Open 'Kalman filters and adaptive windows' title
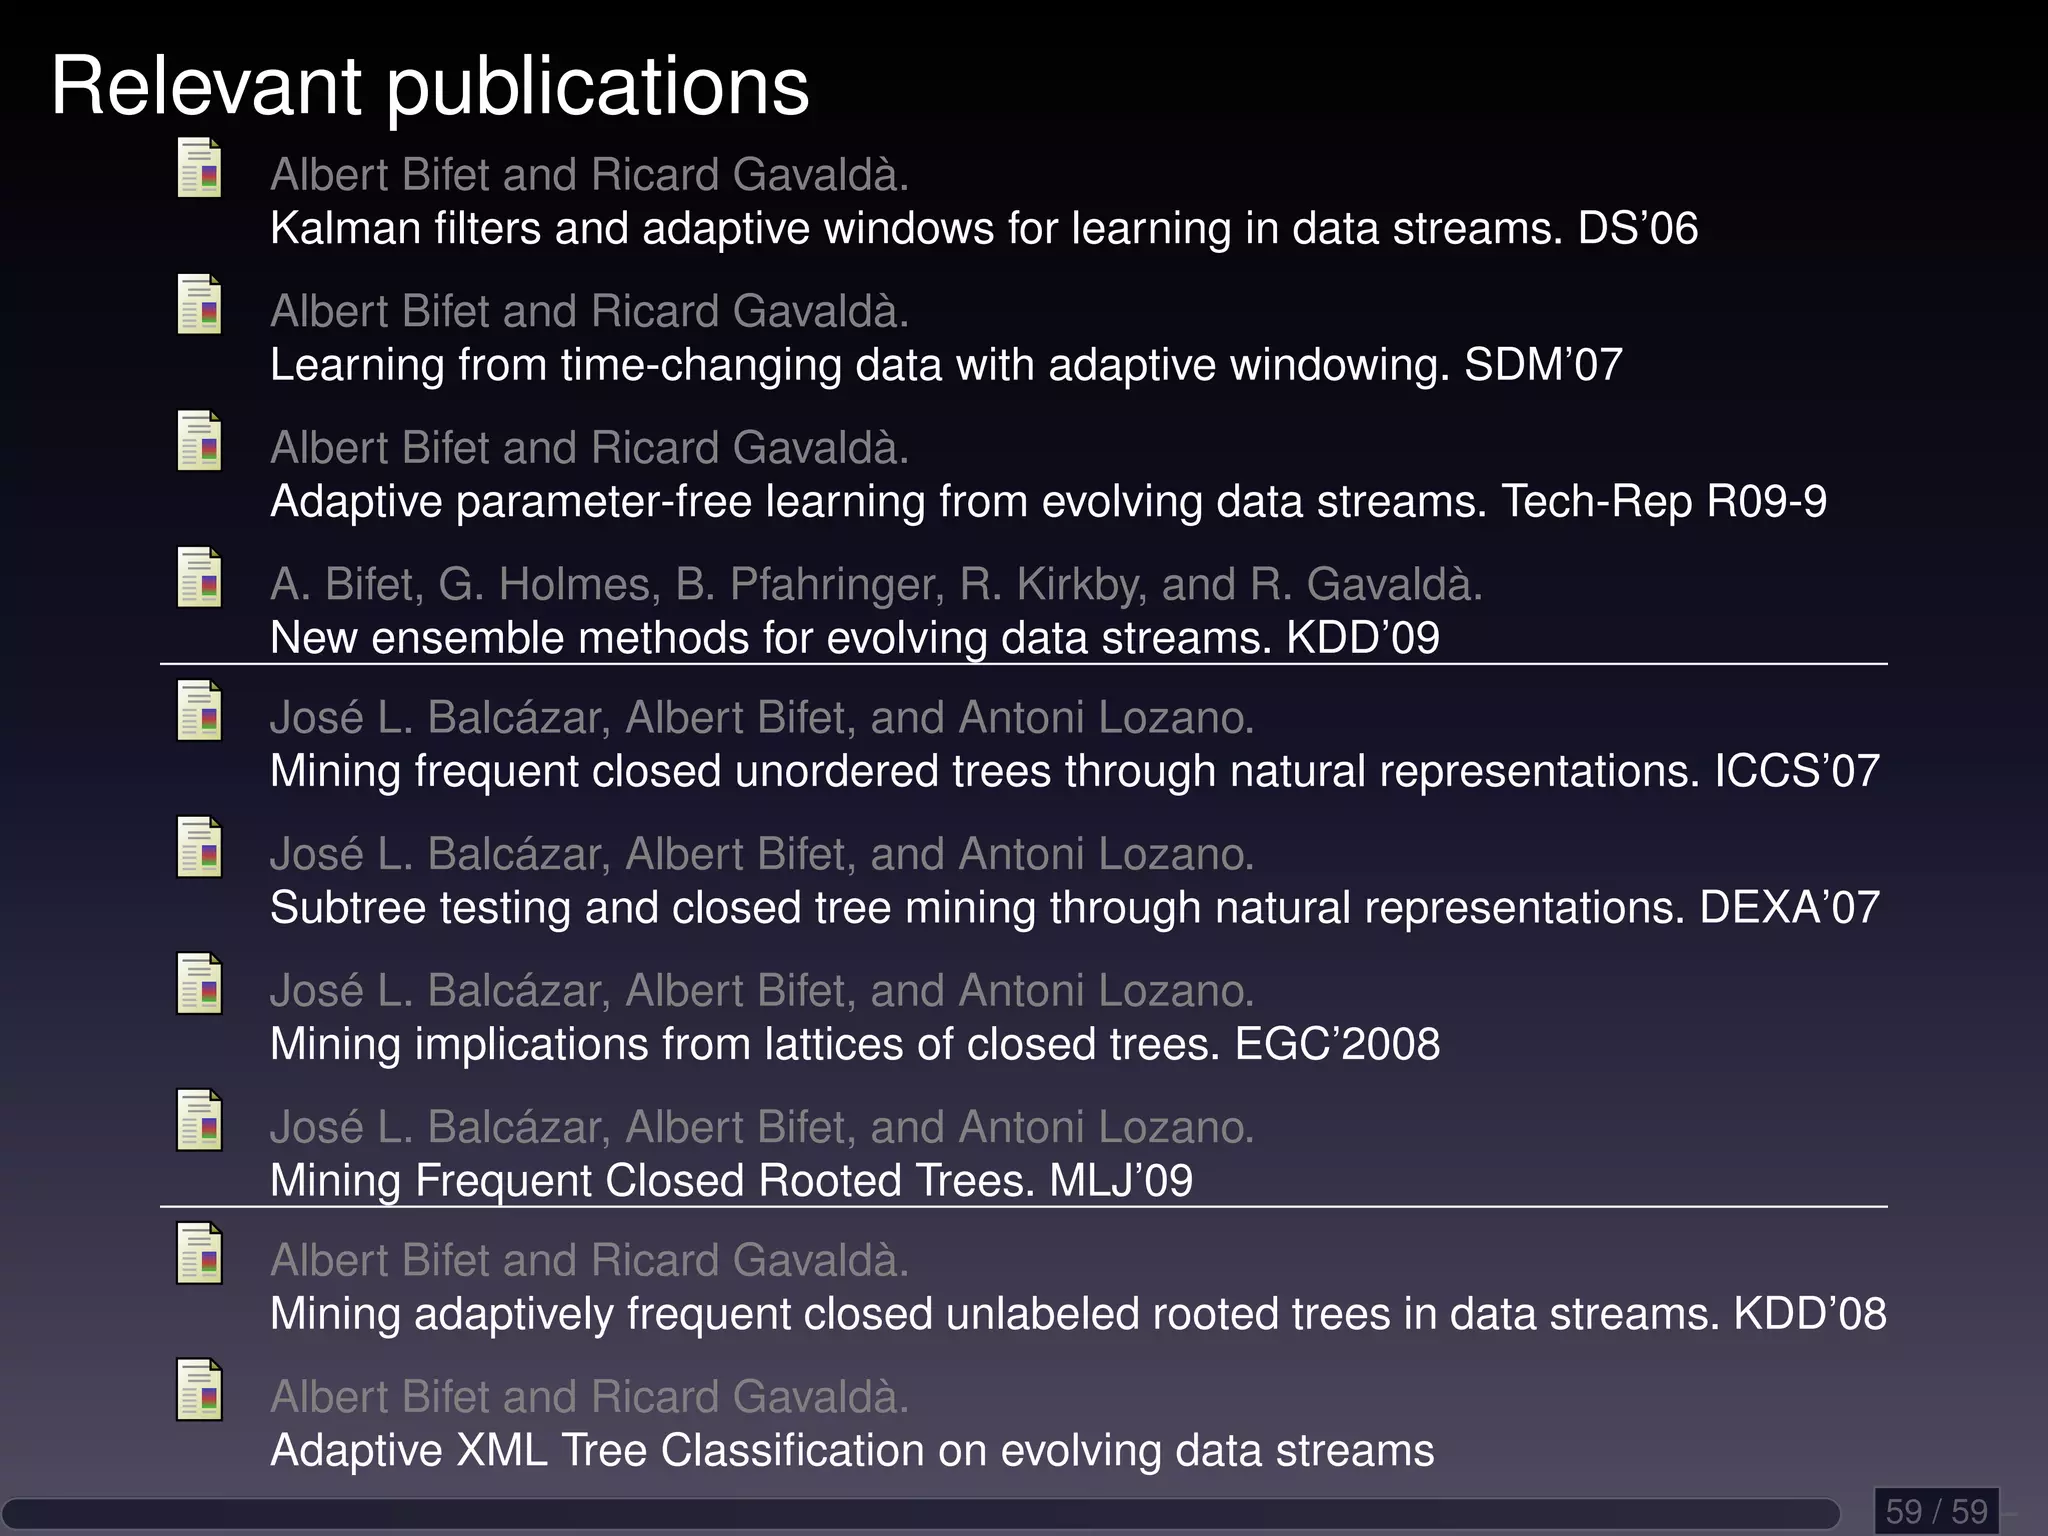The image size is (2048, 1536). click(x=983, y=229)
